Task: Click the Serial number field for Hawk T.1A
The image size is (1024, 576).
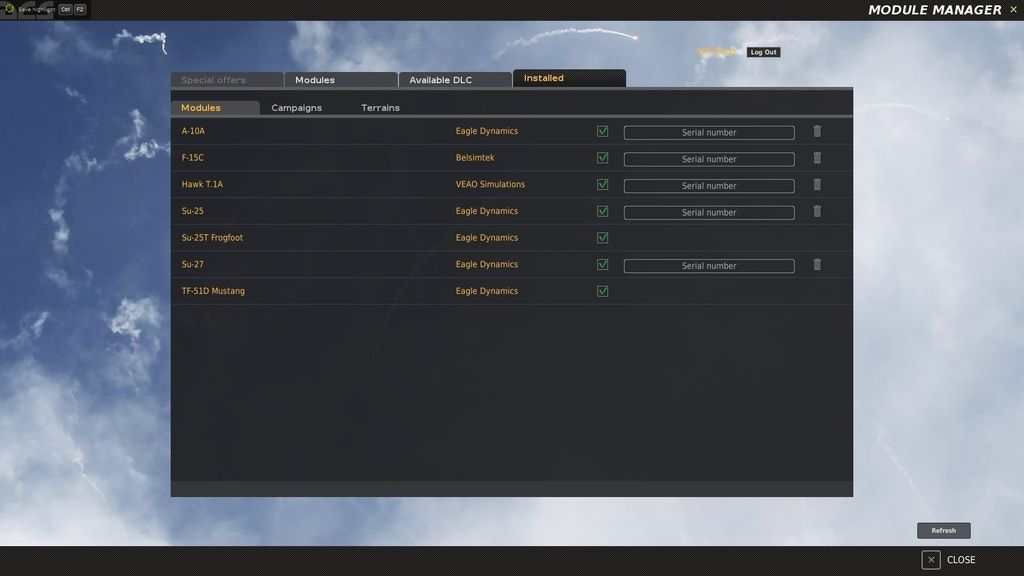Action: [708, 185]
